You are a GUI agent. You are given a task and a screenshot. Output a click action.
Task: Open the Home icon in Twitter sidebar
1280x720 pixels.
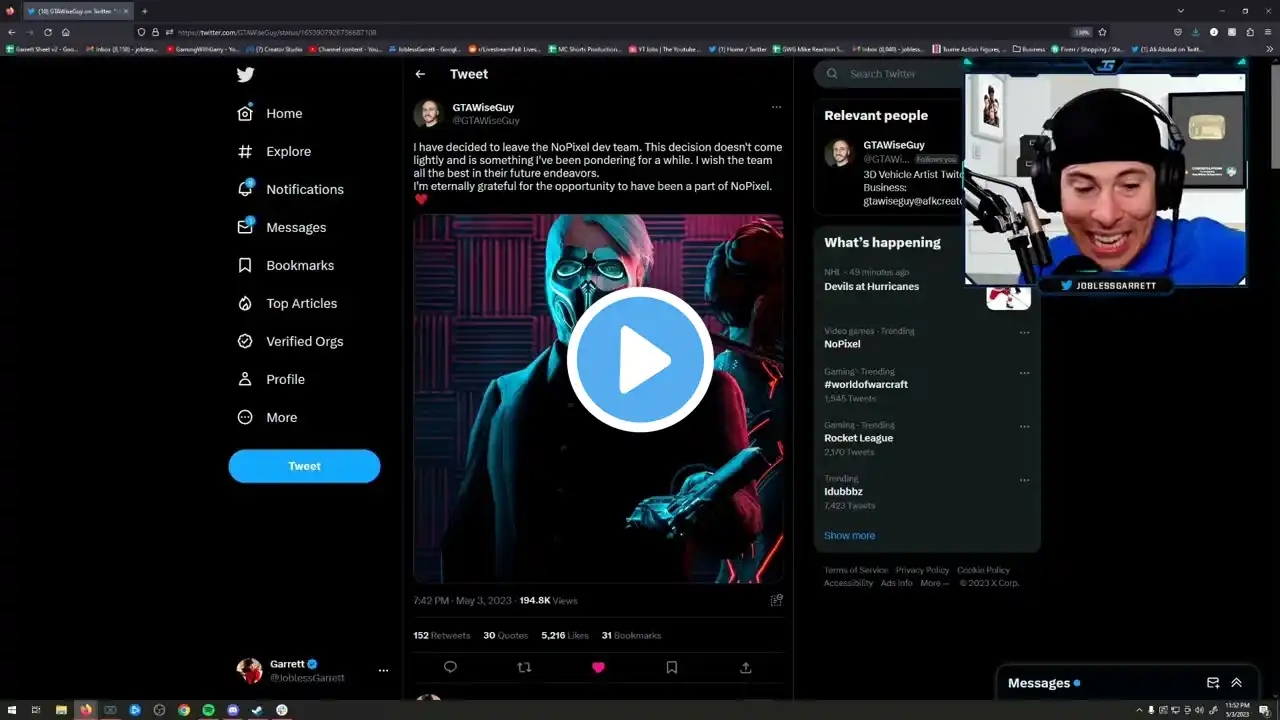pyautogui.click(x=245, y=113)
